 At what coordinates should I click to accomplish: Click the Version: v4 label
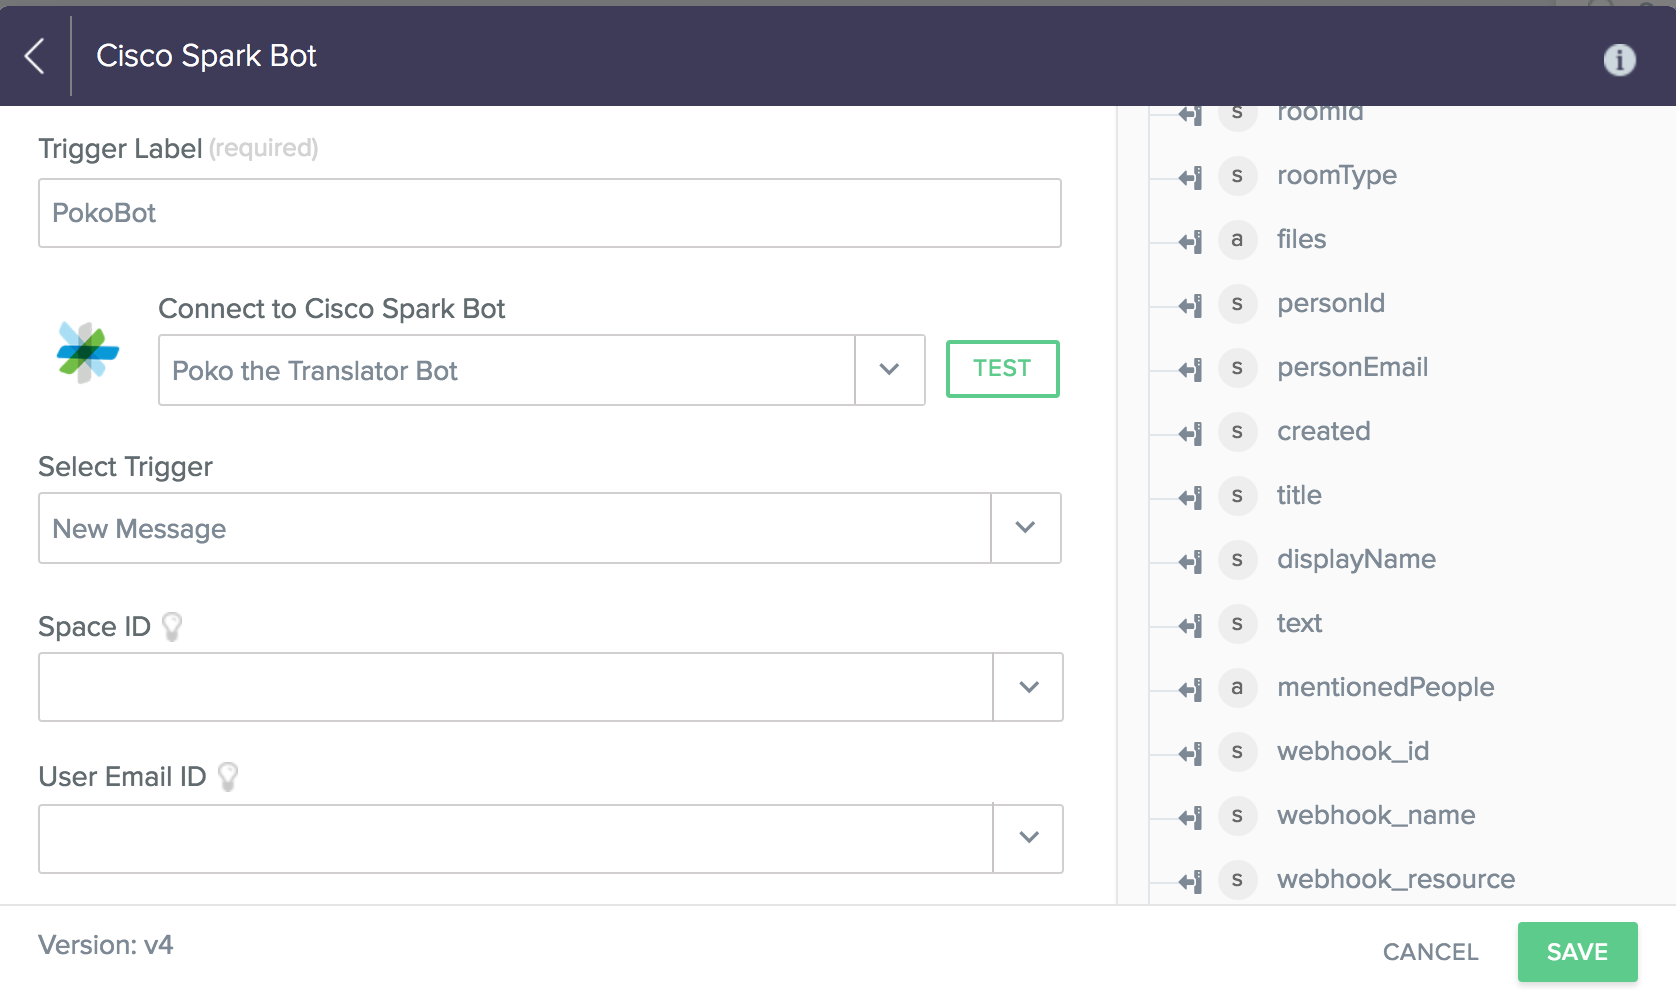(x=106, y=945)
